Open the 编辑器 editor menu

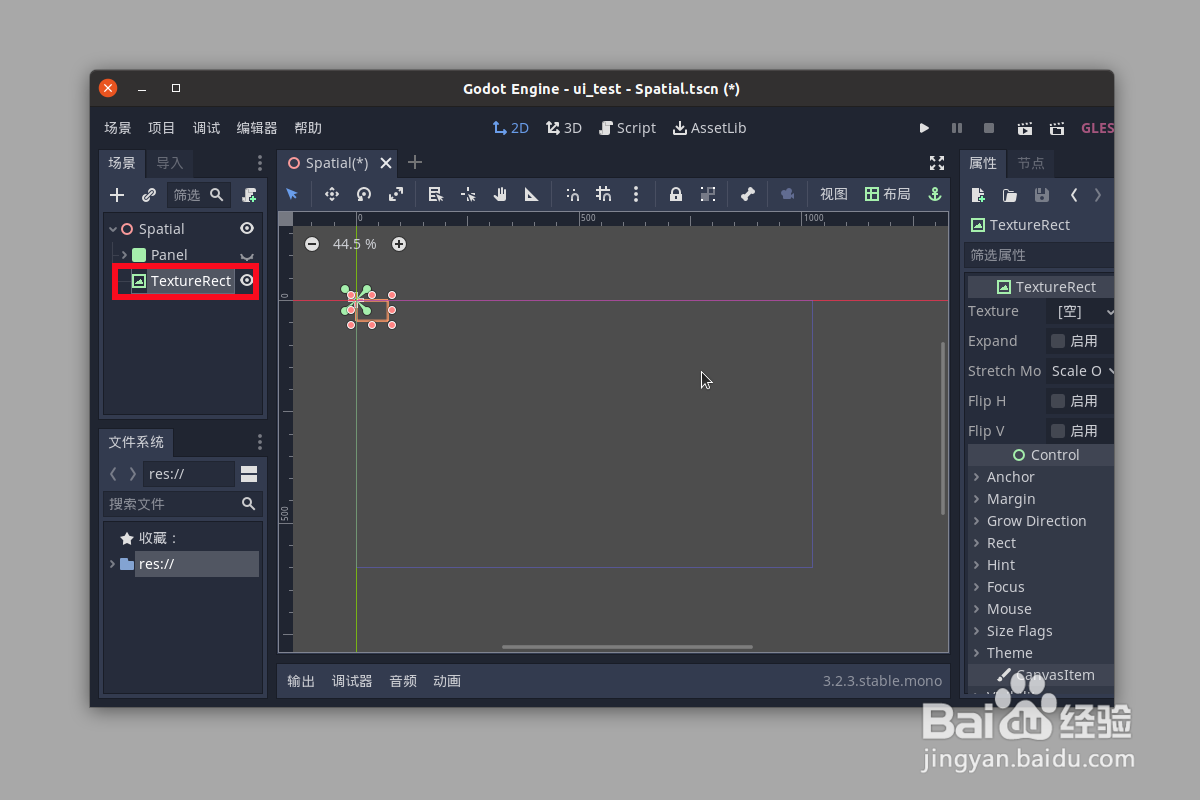pos(257,128)
